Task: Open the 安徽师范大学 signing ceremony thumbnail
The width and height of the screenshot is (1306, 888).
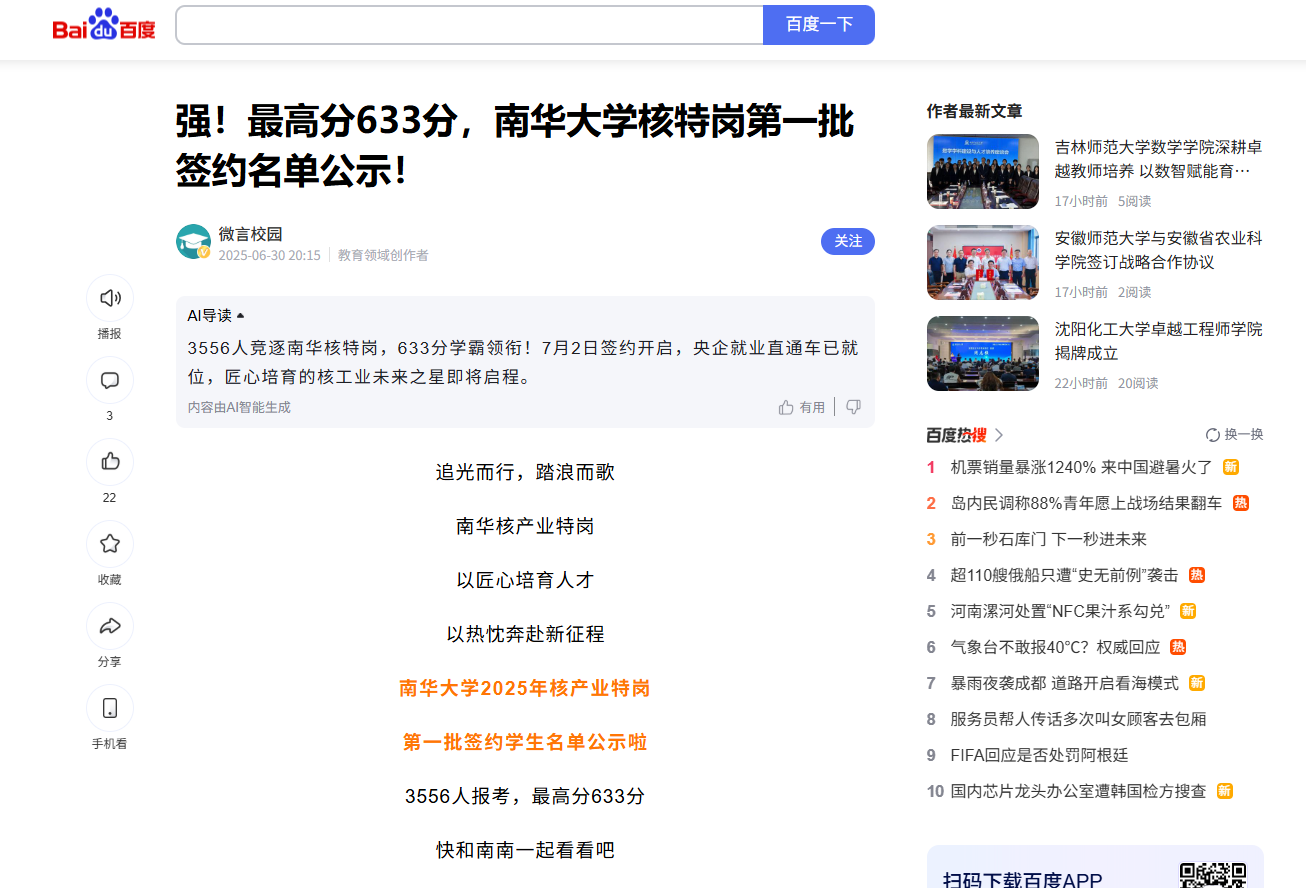Action: click(x=983, y=262)
